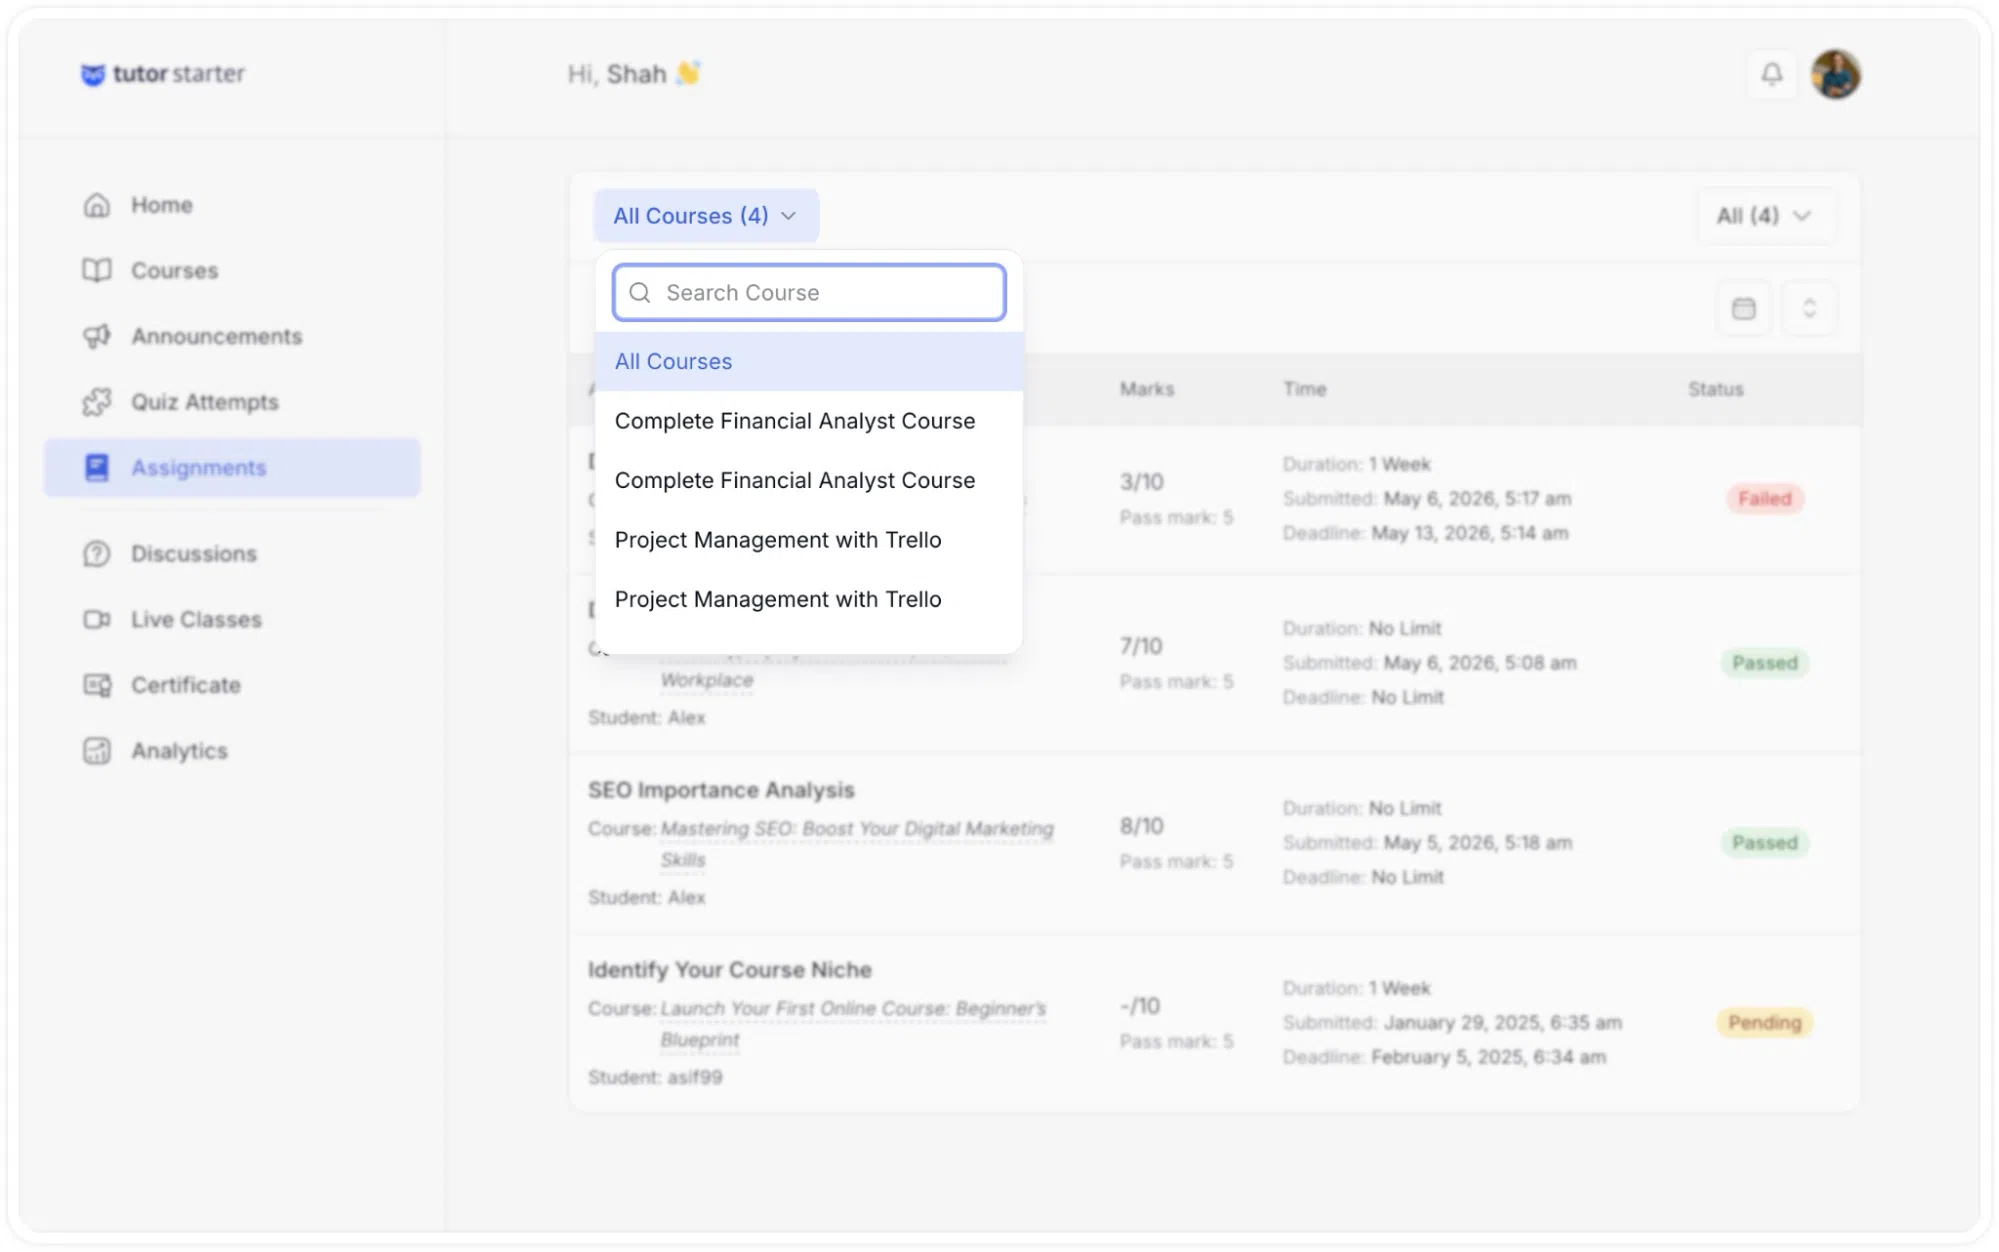Open Launch Your First Online Course link
Screen dimensions: 1999x1252
[x=853, y=1024]
